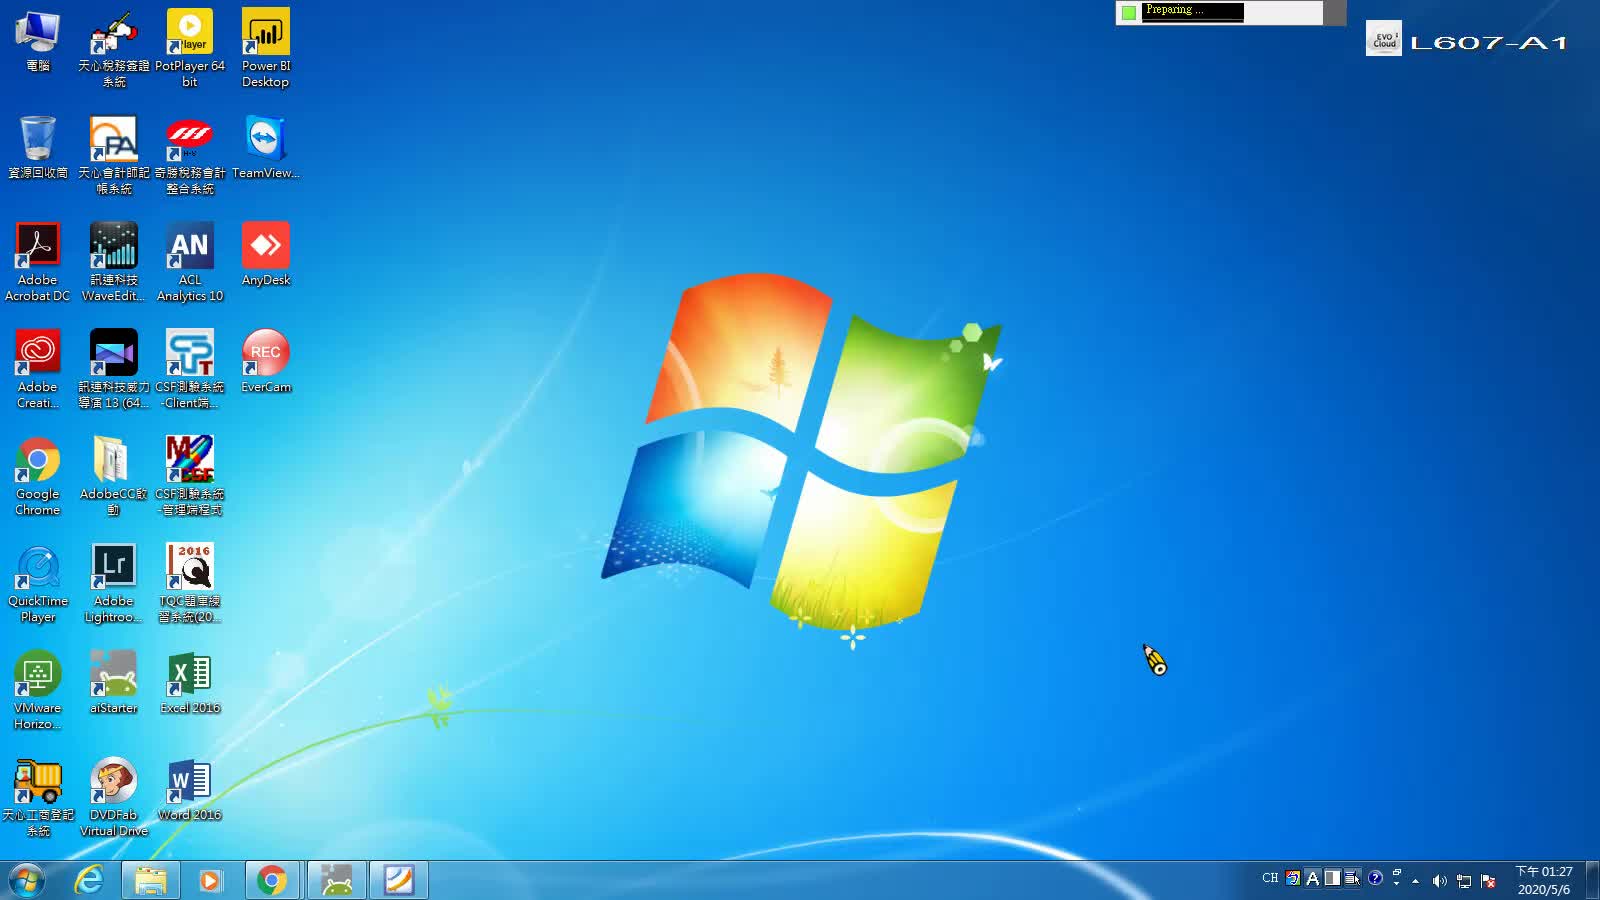Screen dimensions: 1600x900
Task: Open CSF測驗系統 Client端 icon
Action: pos(190,369)
